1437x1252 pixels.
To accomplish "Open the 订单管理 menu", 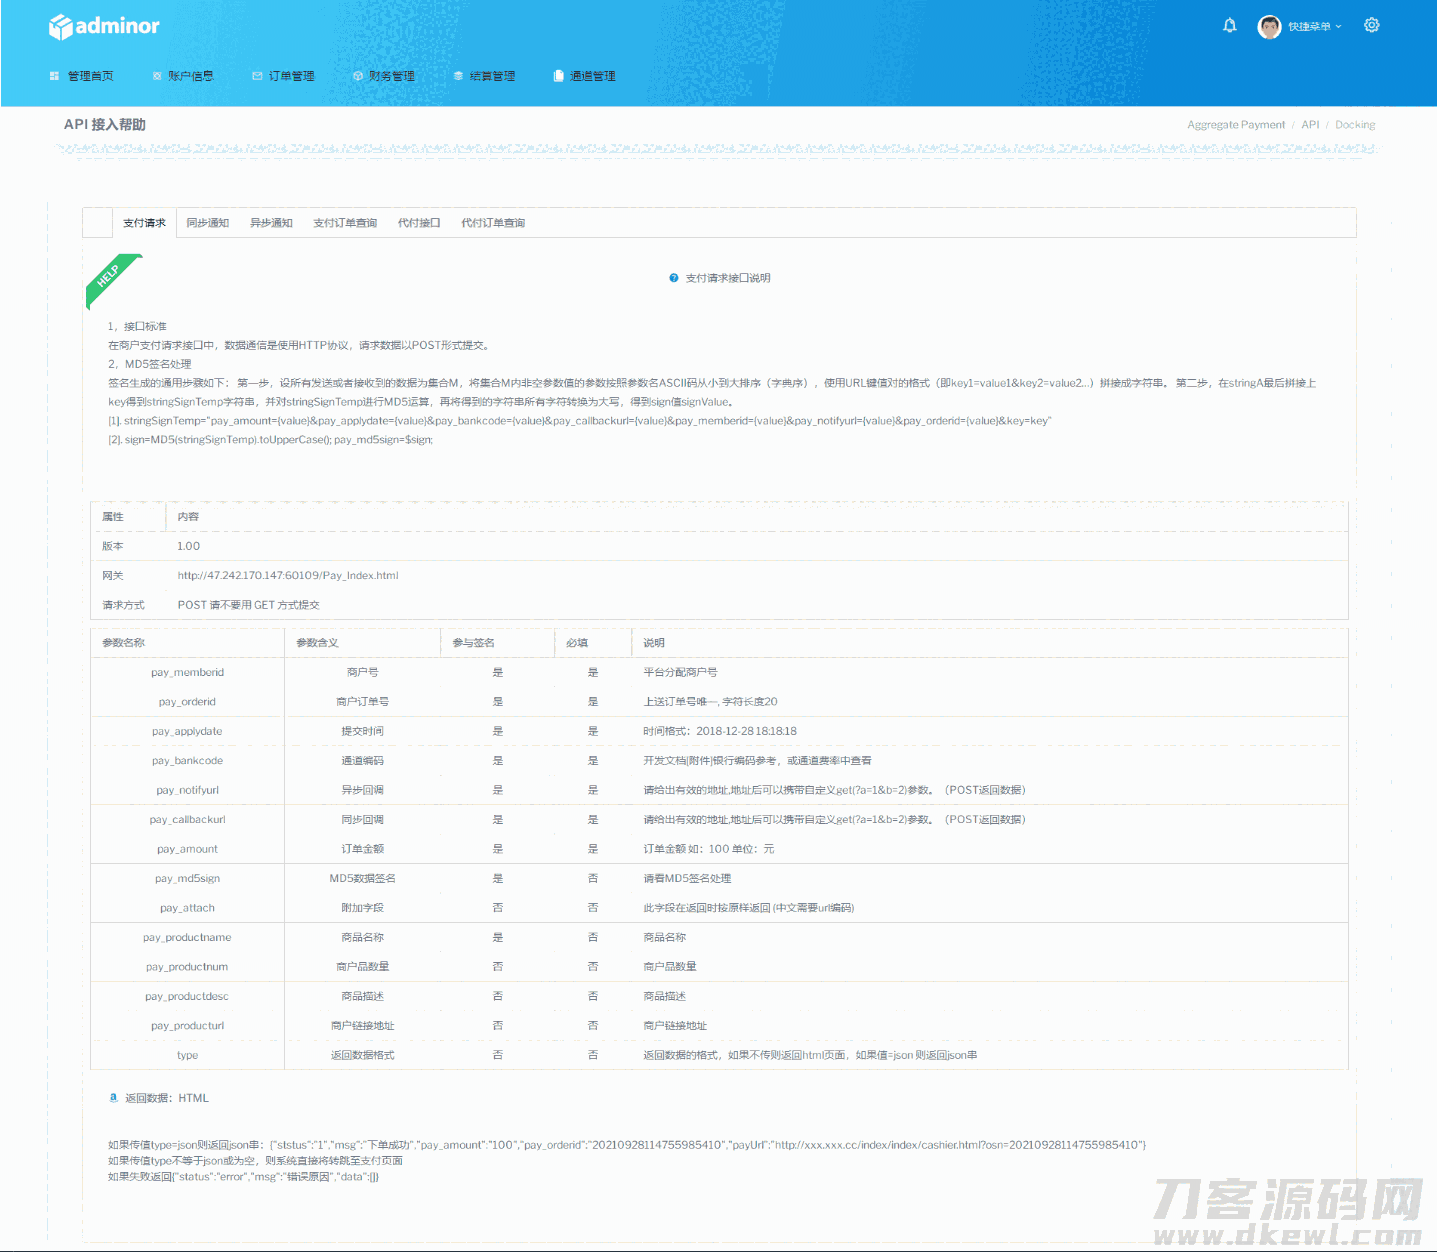I will click(x=290, y=76).
